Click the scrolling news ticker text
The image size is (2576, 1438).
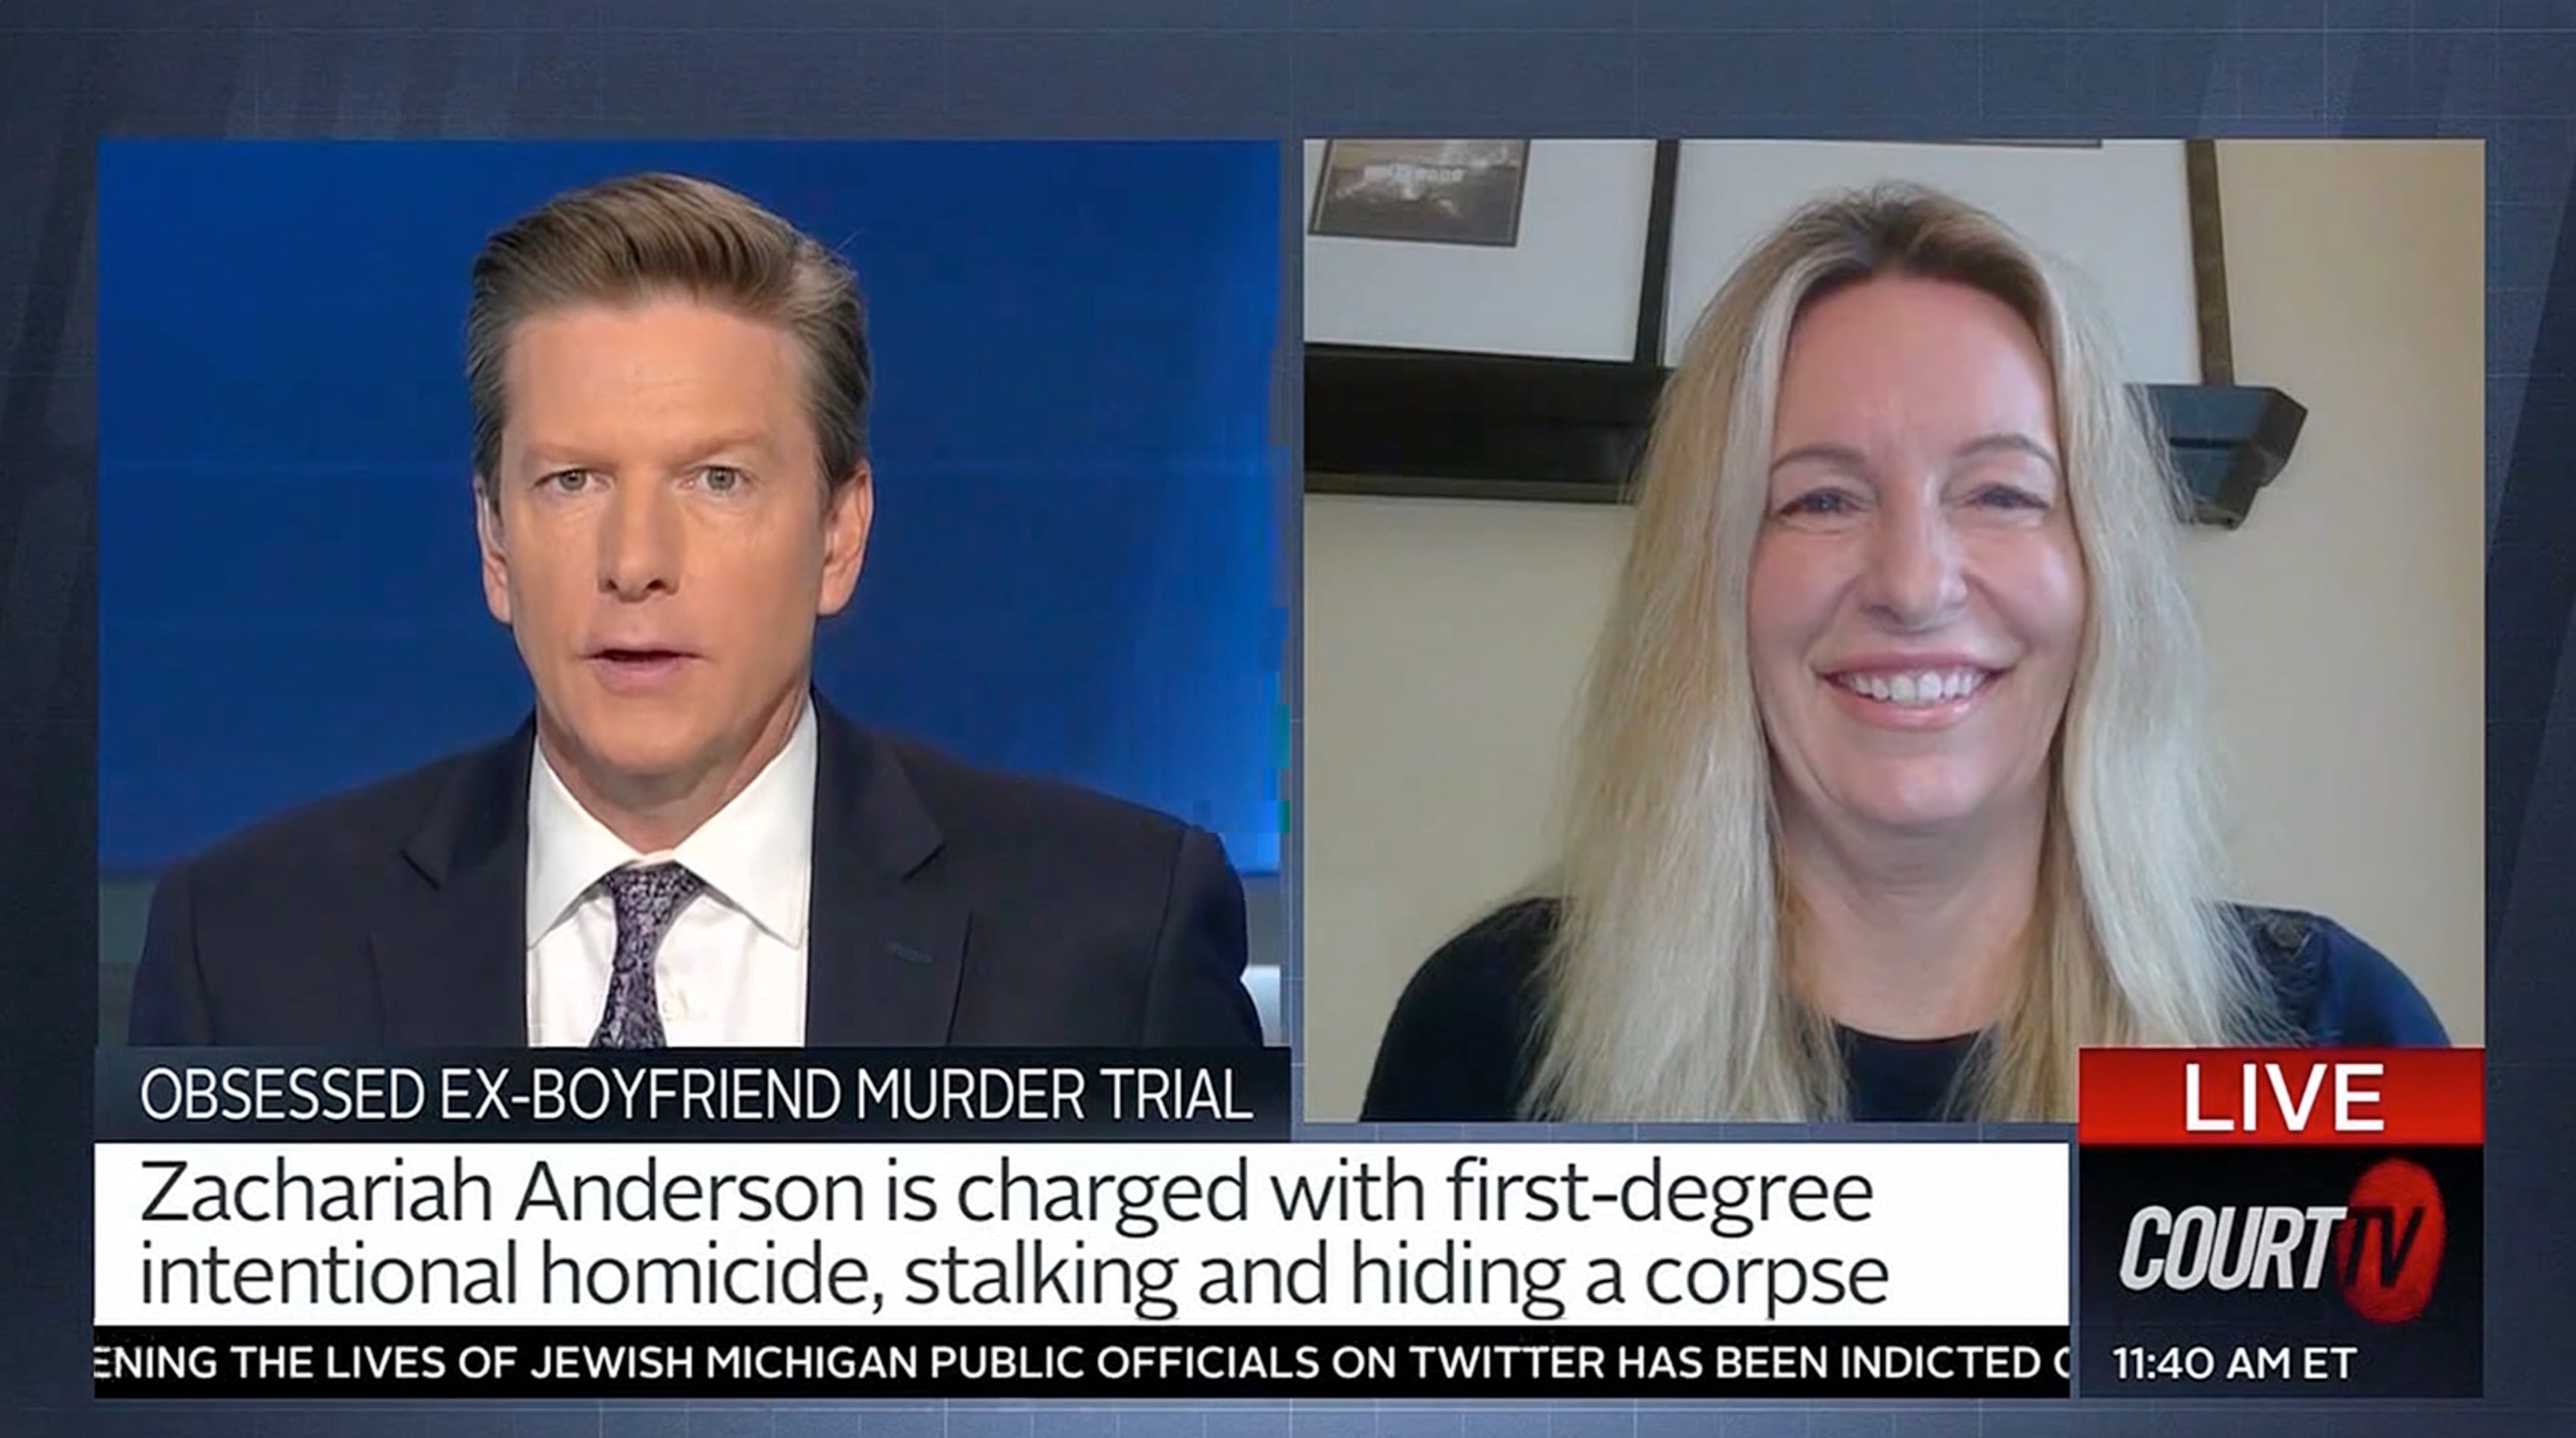1080,1362
